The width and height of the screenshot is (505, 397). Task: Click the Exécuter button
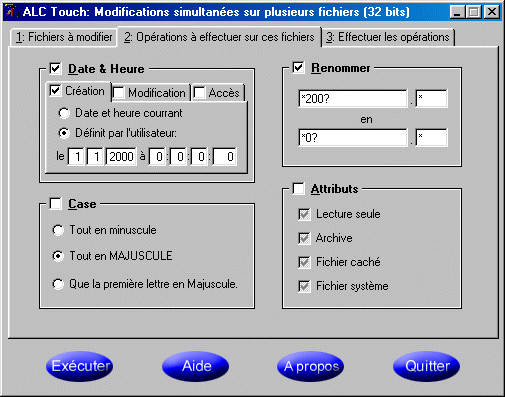pos(80,366)
